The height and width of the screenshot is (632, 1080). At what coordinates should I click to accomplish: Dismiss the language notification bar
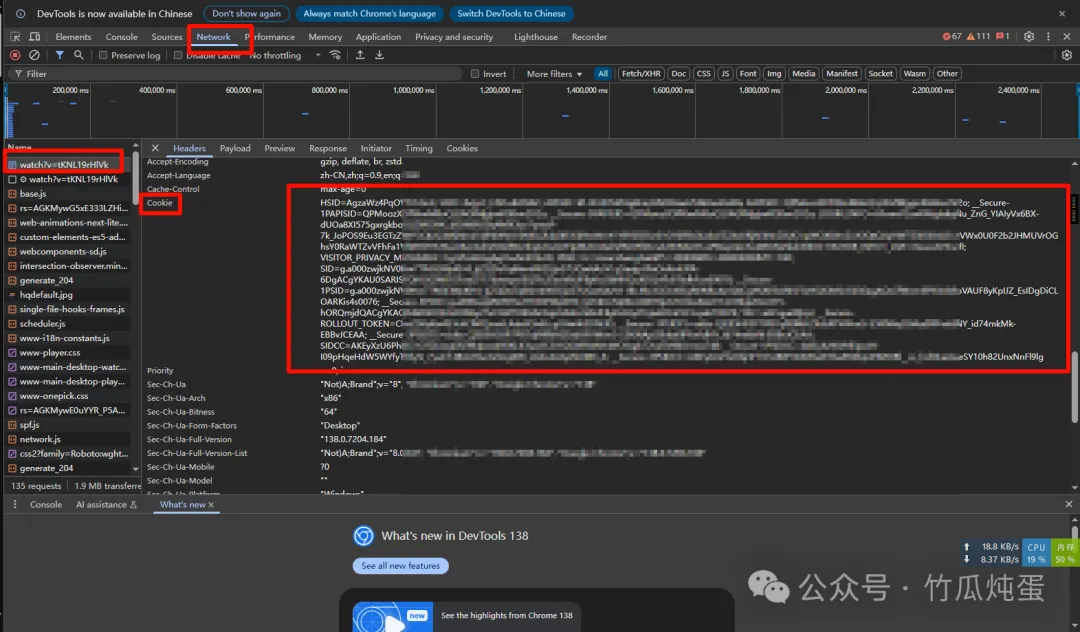tap(1061, 13)
